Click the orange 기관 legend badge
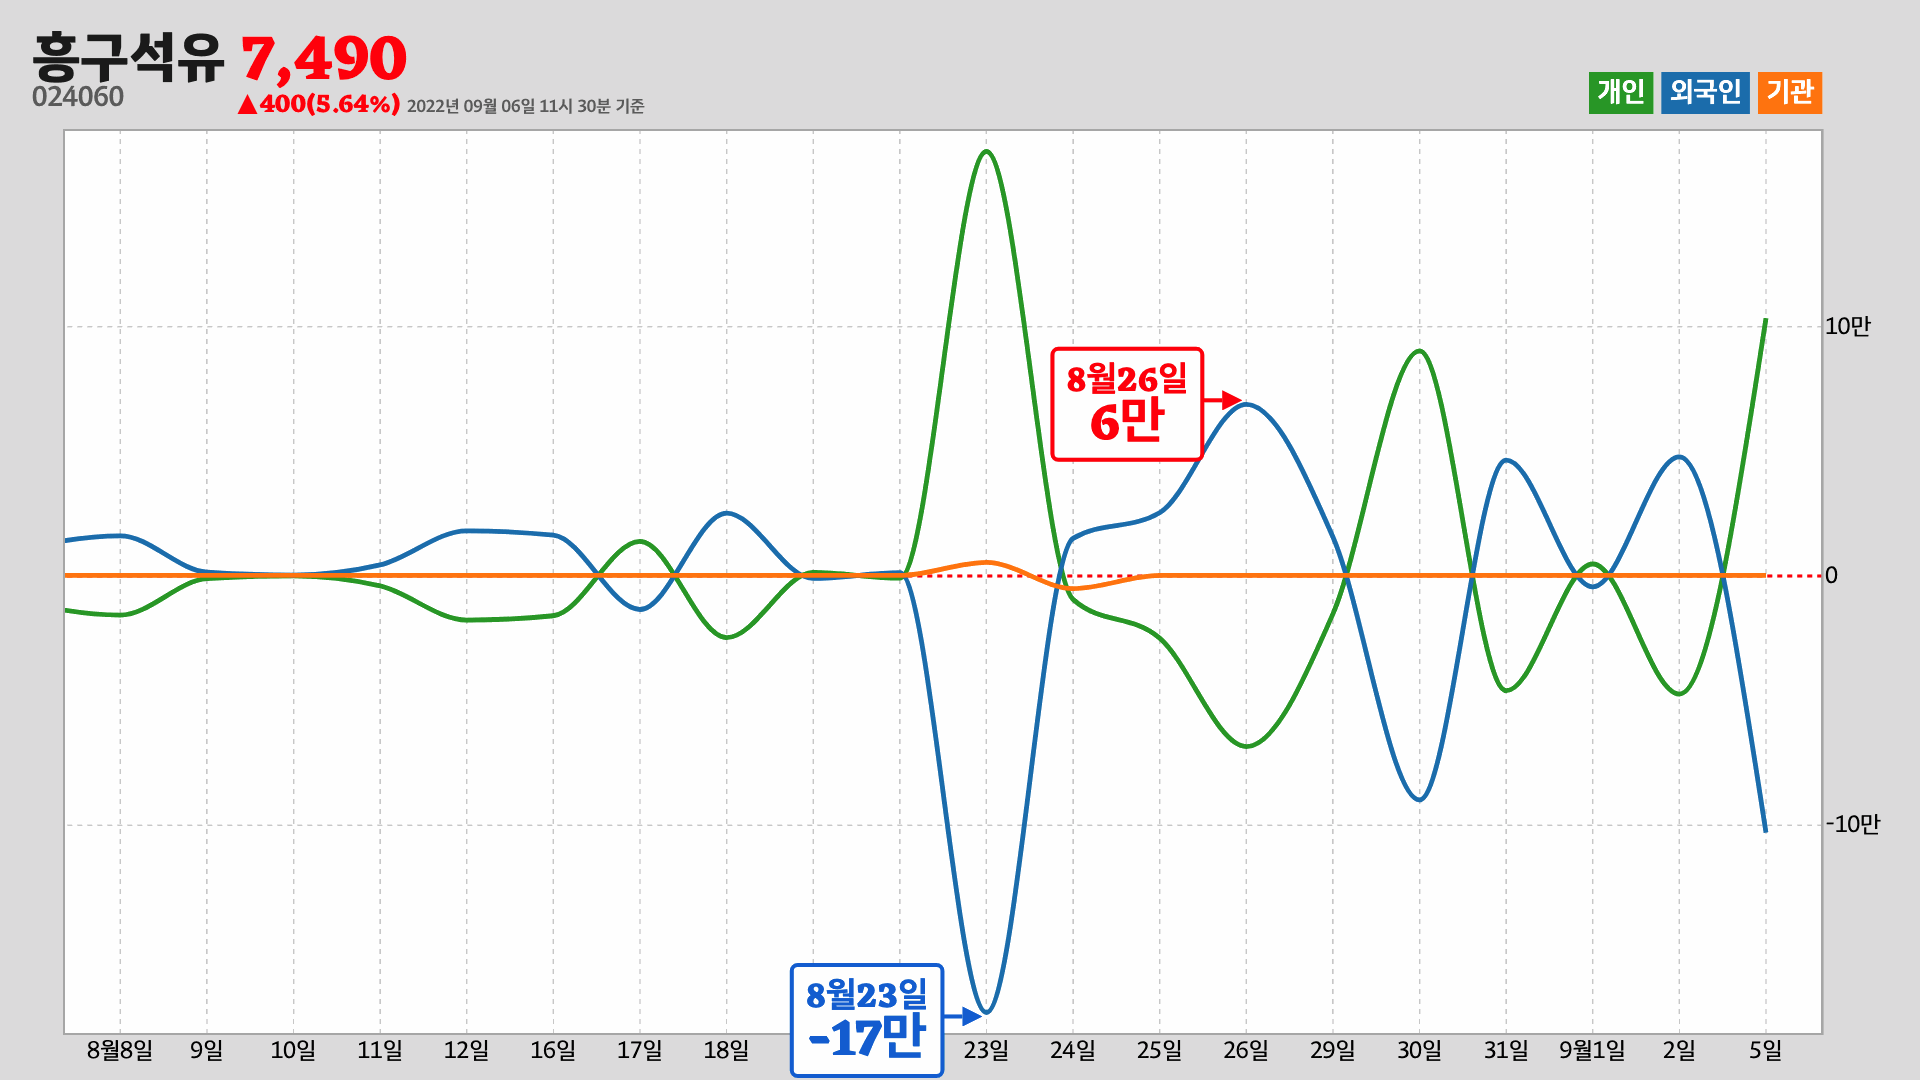1920x1080 pixels. (1789, 93)
